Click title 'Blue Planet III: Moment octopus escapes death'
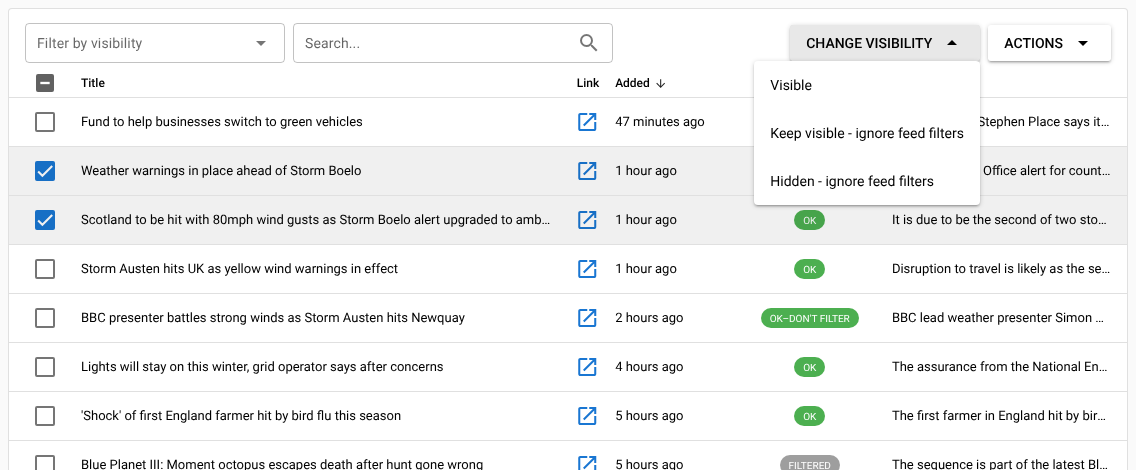Viewport: 1136px width, 470px height. pyautogui.click(x=282, y=464)
